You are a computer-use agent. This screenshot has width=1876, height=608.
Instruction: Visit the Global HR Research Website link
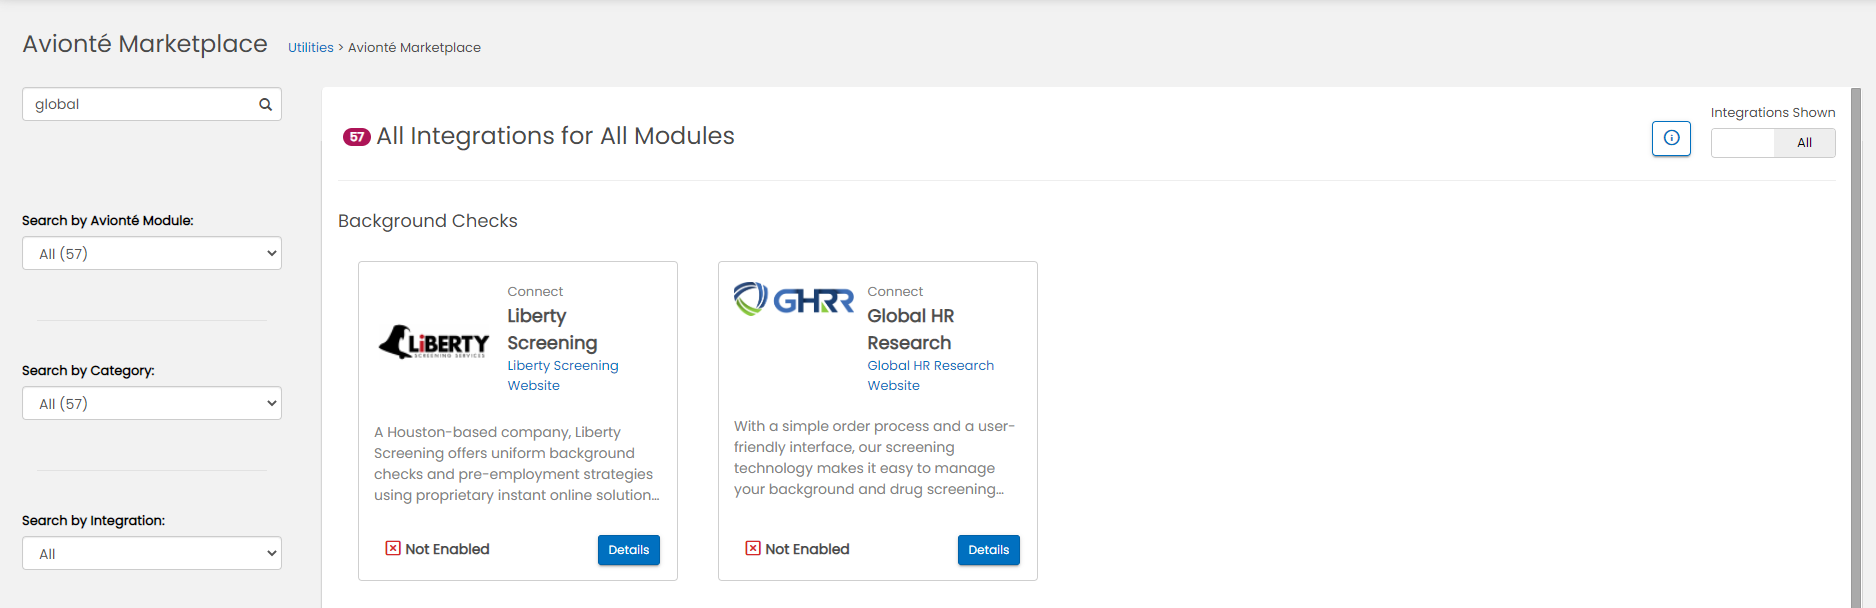click(931, 375)
